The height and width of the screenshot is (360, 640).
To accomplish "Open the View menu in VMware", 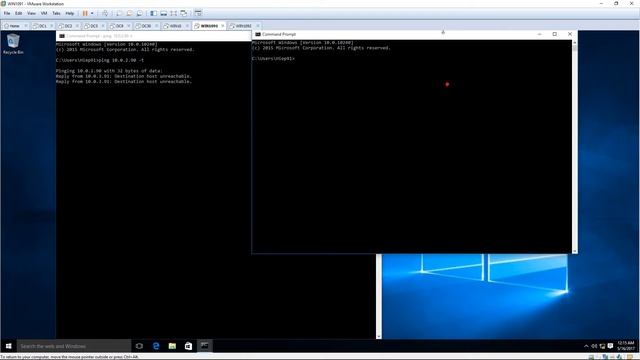I will (x=31, y=13).
